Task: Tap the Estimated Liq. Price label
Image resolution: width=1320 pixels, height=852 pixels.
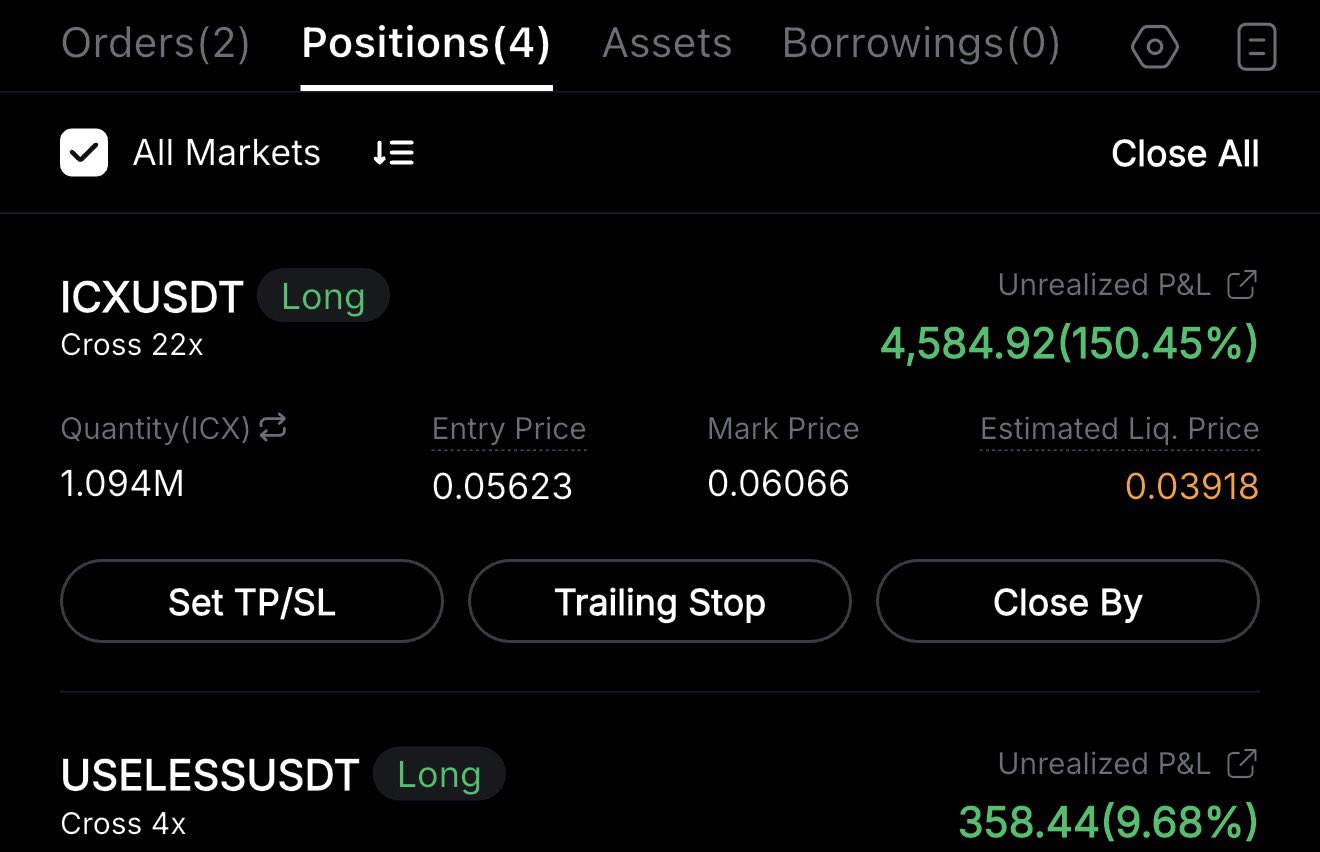Action: tap(1119, 429)
